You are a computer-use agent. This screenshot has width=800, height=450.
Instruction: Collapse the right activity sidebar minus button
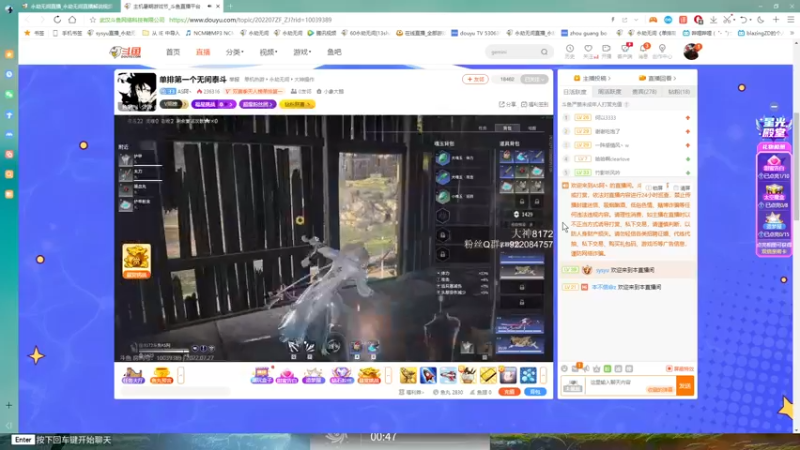pos(774,107)
